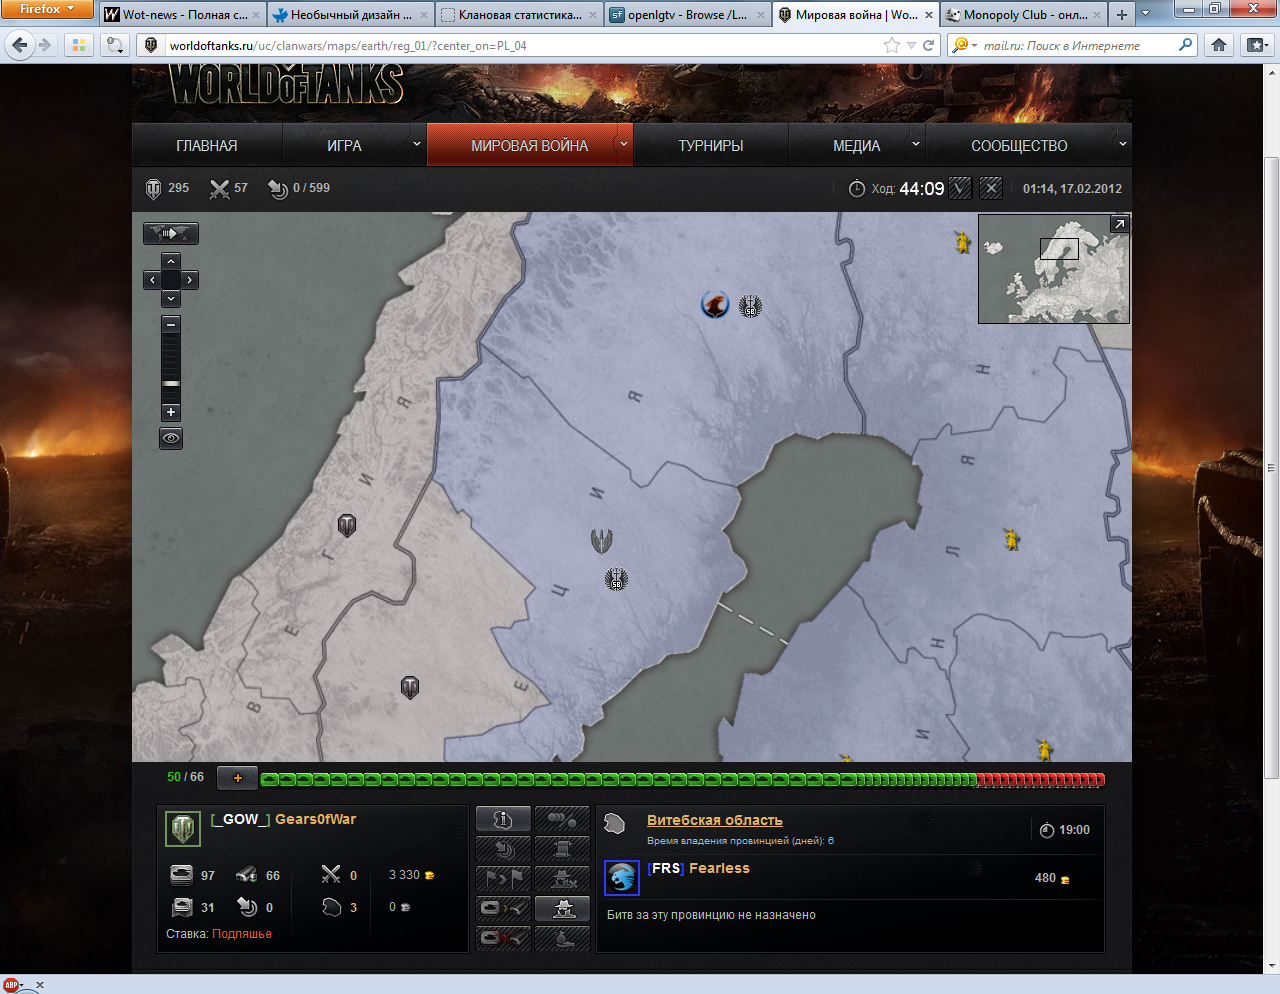Expand the ИГРА menu dropdown arrow
Screen dimensions: 1280x994
pos(417,144)
